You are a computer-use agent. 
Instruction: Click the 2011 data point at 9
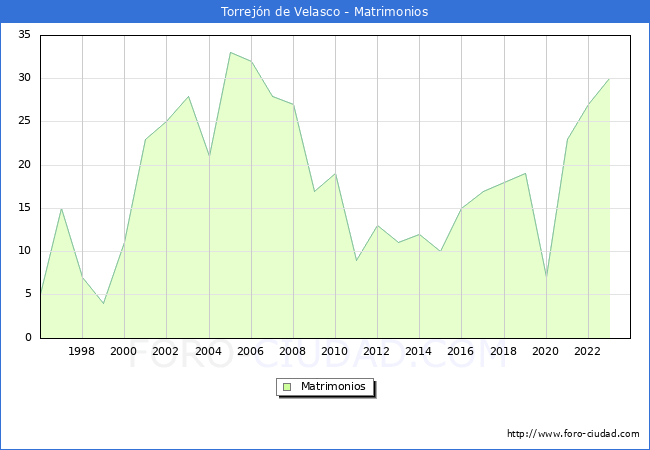point(357,260)
